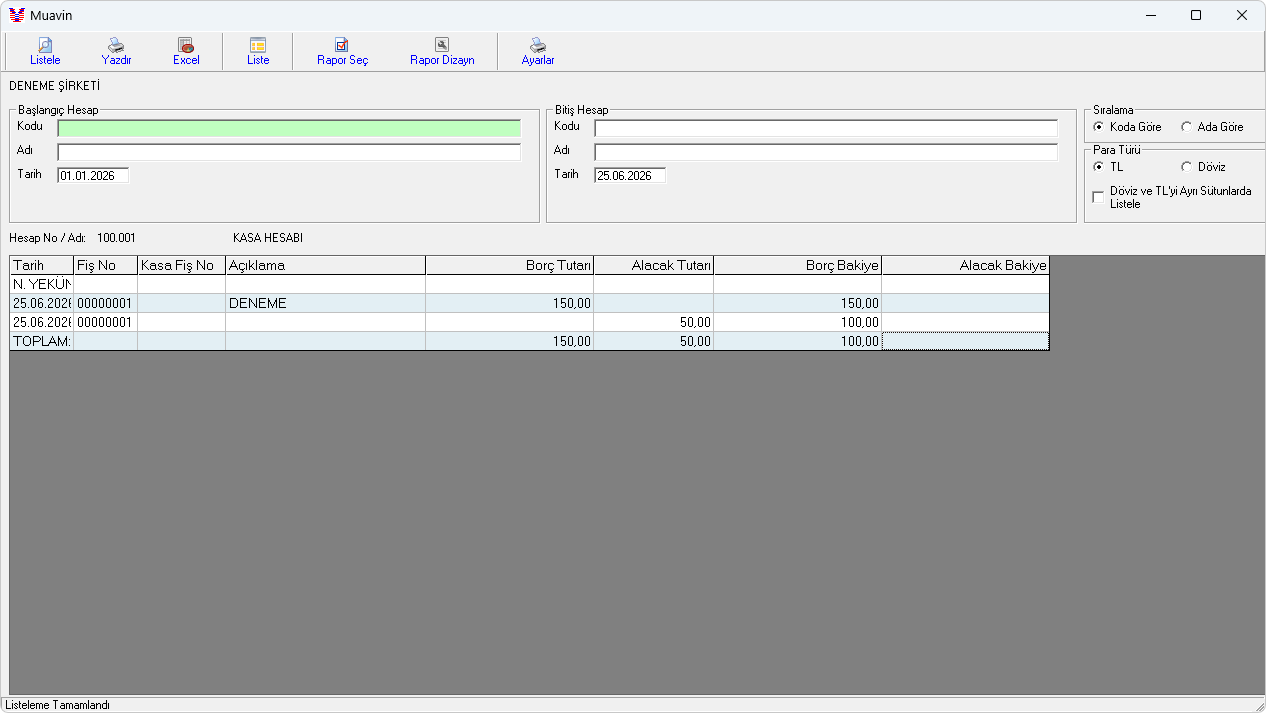Select the Rapor Seç icon
The height and width of the screenshot is (713, 1266).
tap(342, 45)
